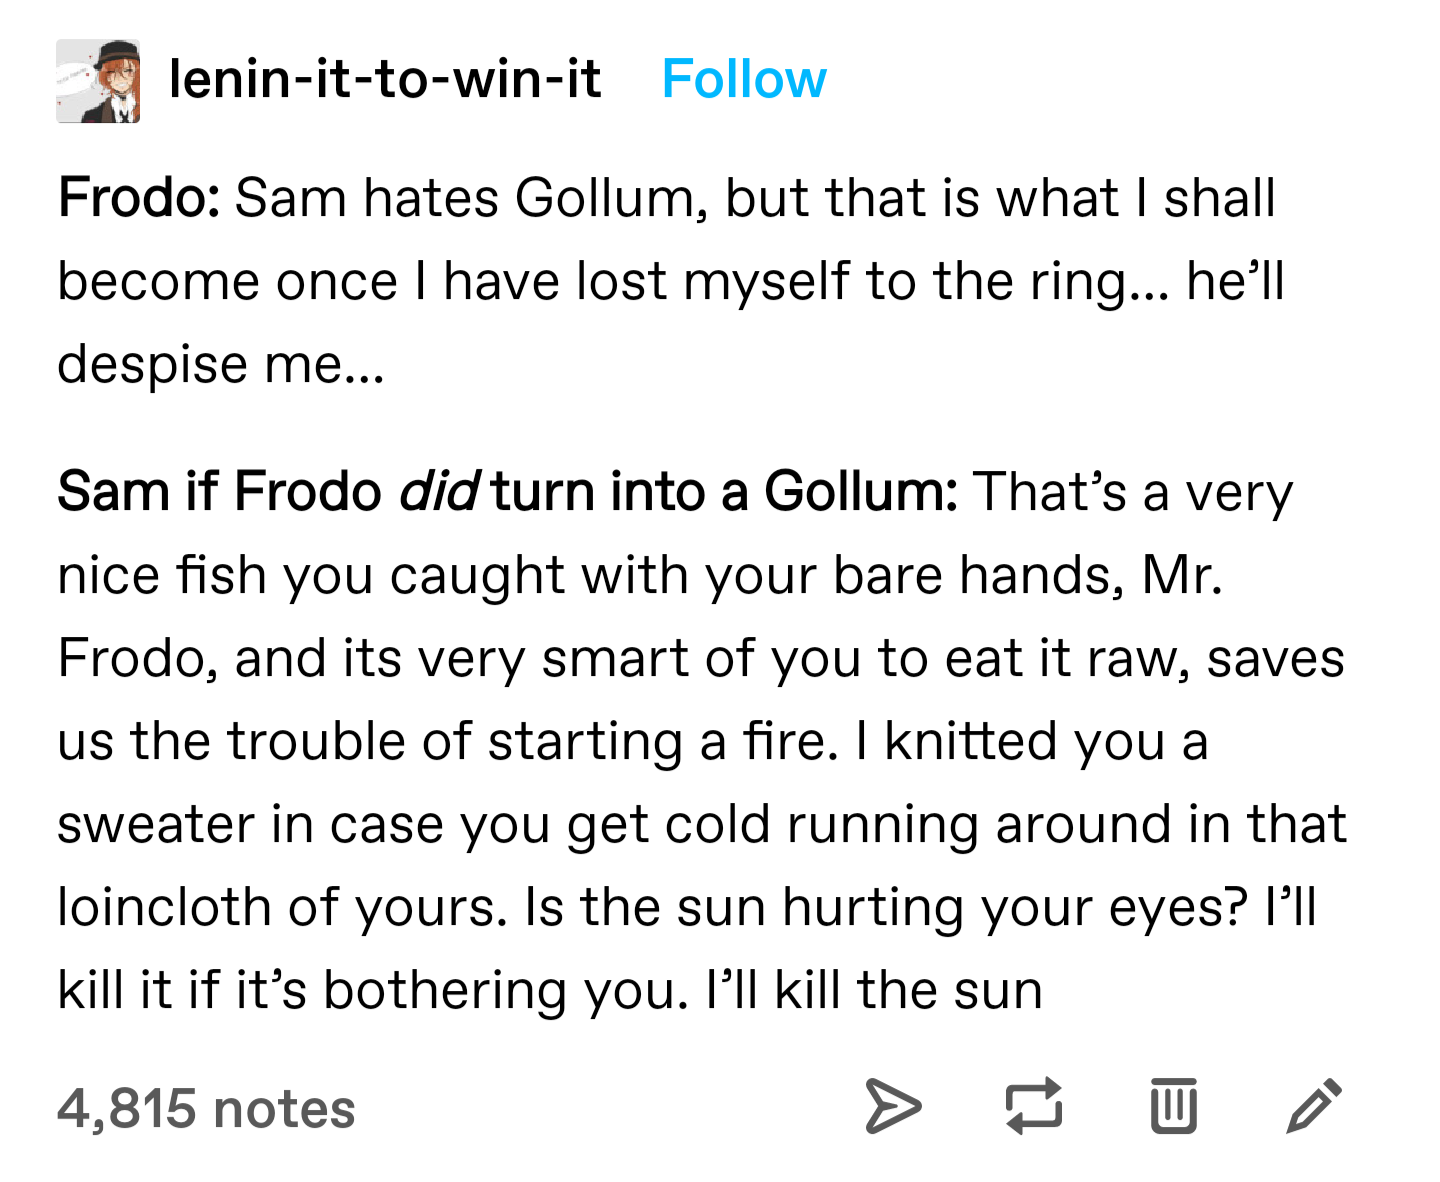
Task: Click the line ending "despise me..."
Action: pyautogui.click(x=221, y=364)
